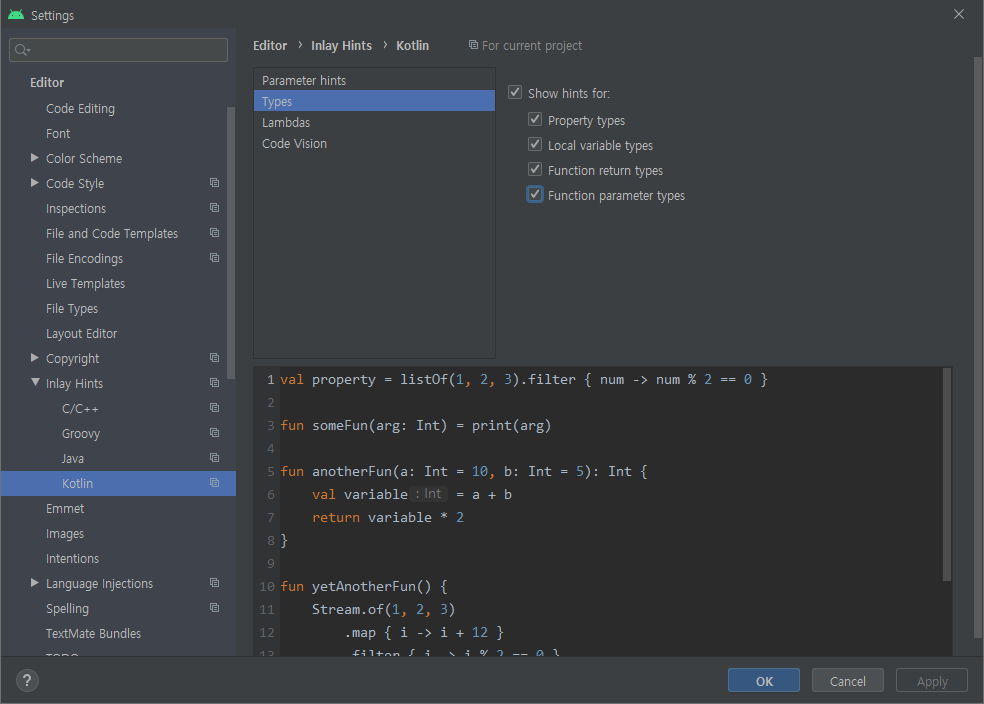The width and height of the screenshot is (984, 704).
Task: Select Groovy under Inlay Hints
Action: click(81, 434)
